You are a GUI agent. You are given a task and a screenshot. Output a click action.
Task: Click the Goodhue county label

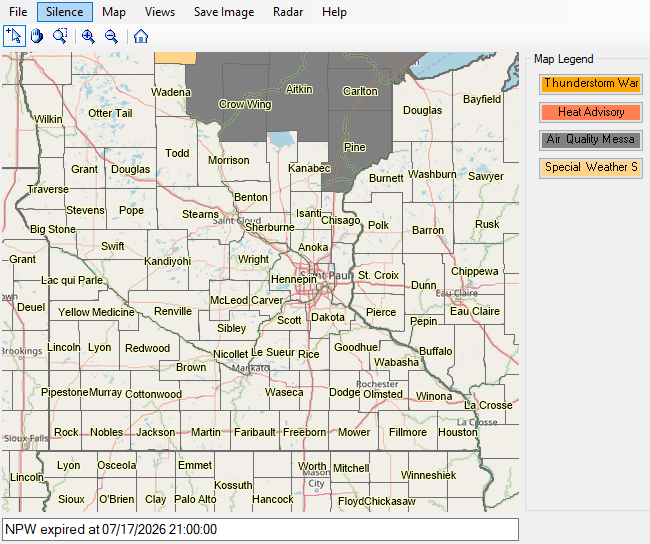tap(356, 347)
